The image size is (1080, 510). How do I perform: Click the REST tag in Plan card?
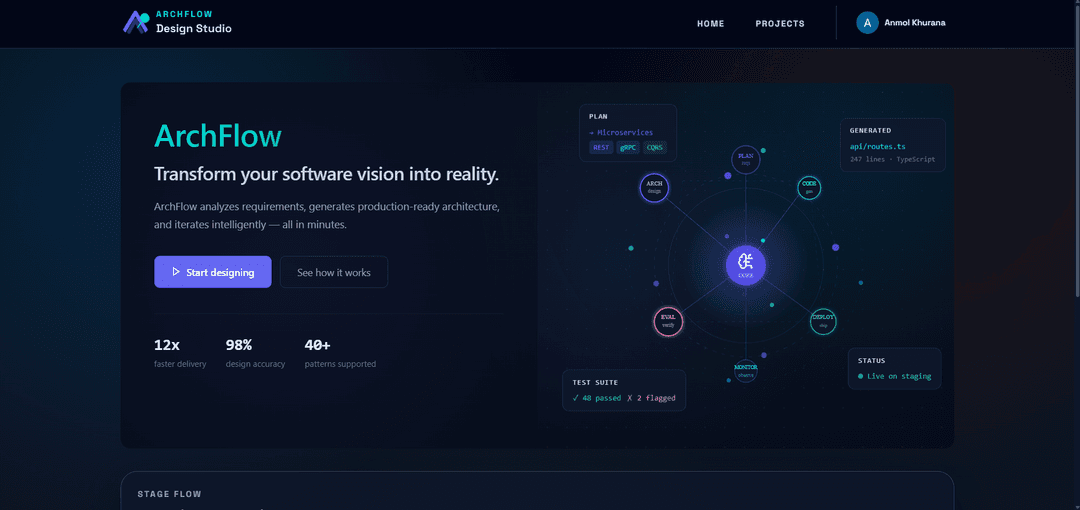click(x=601, y=147)
